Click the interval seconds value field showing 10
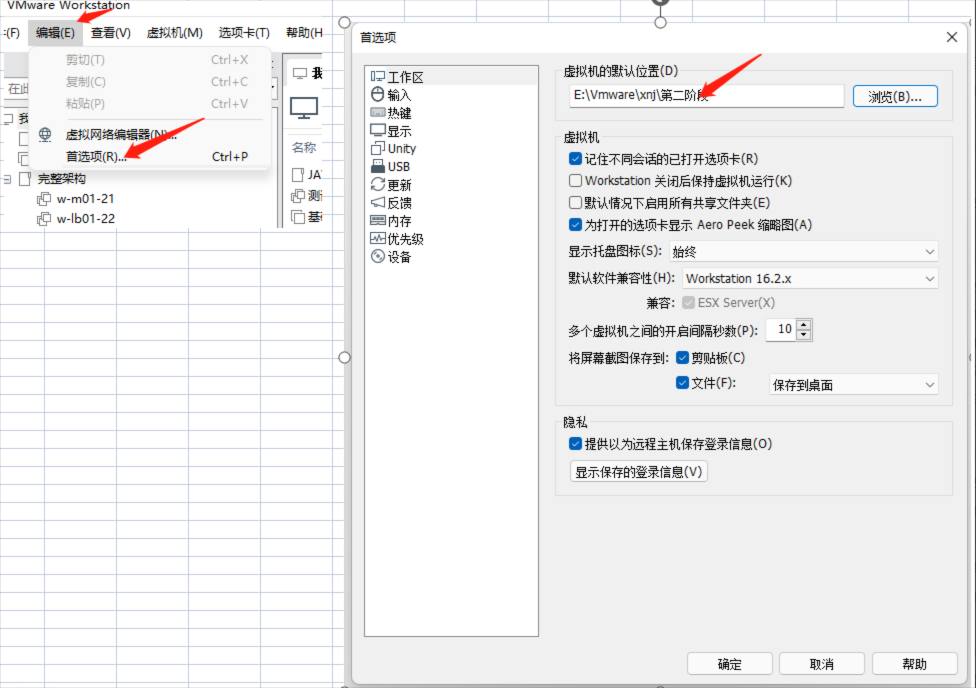Image resolution: width=976 pixels, height=688 pixels. [781, 329]
